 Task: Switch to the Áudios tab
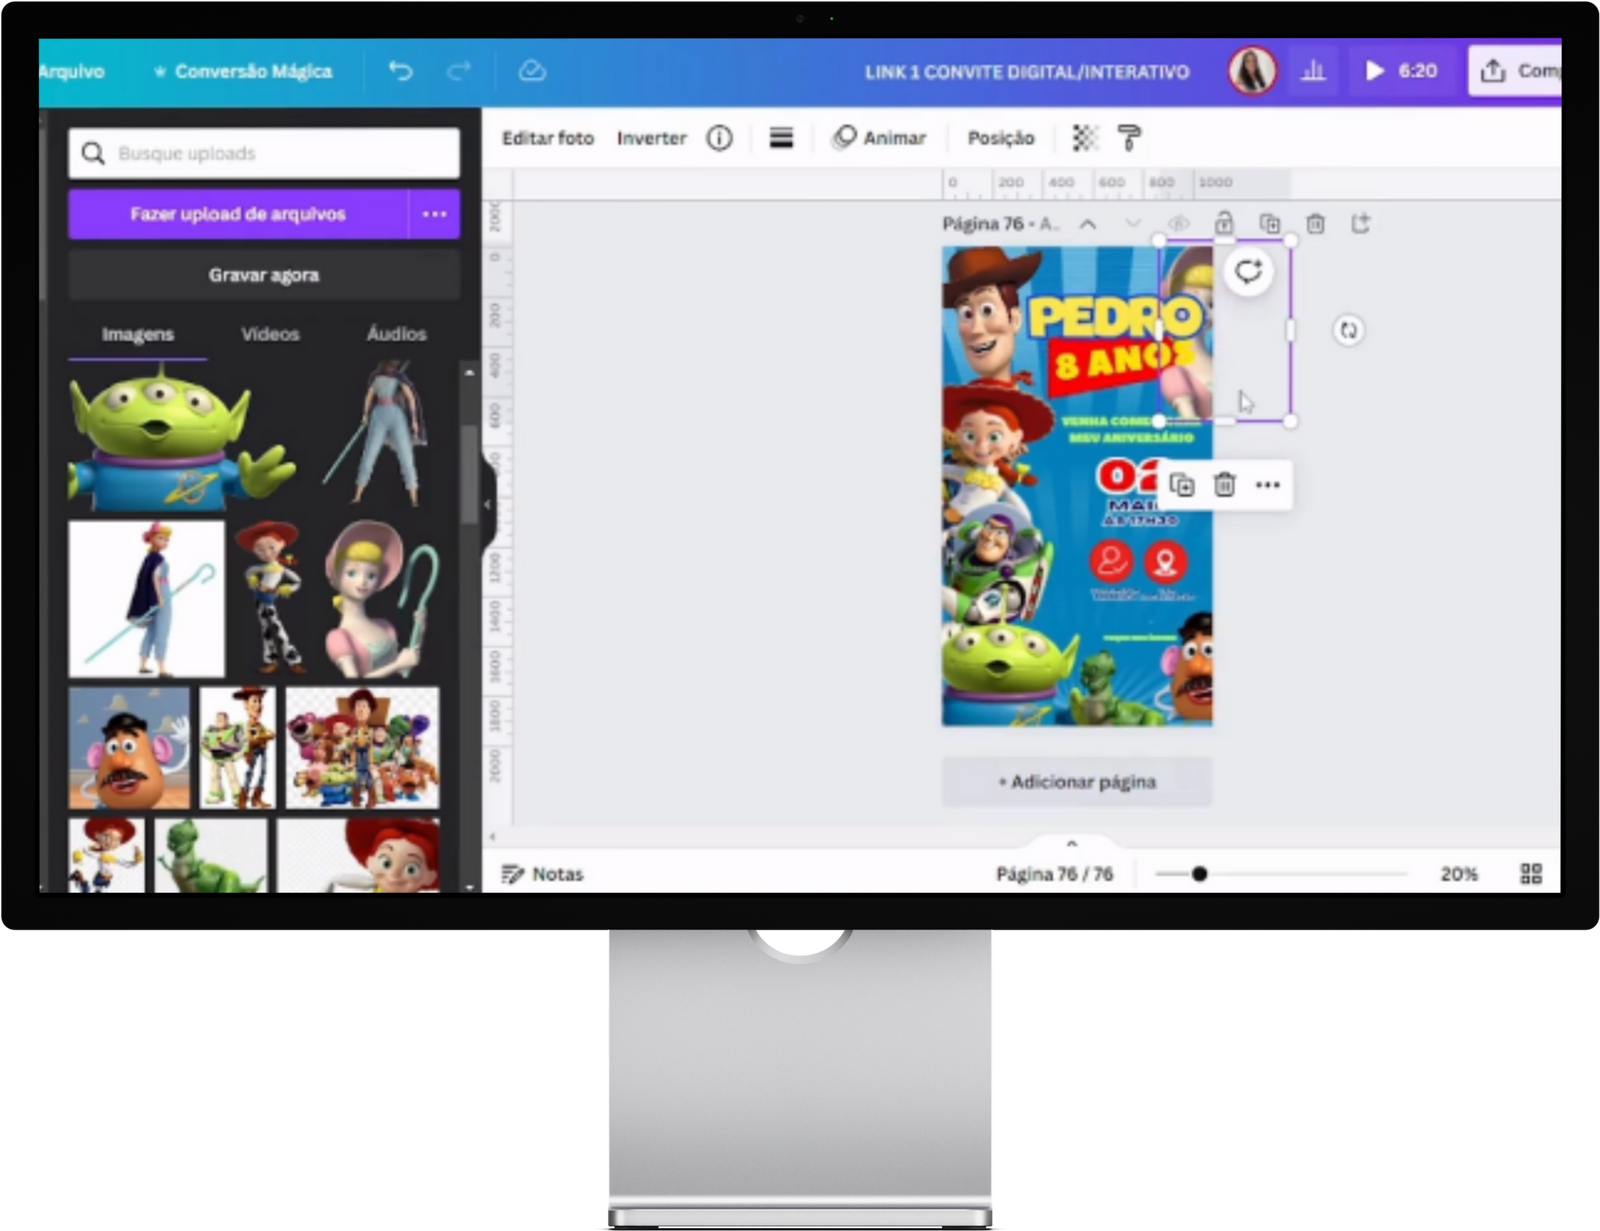(x=396, y=334)
